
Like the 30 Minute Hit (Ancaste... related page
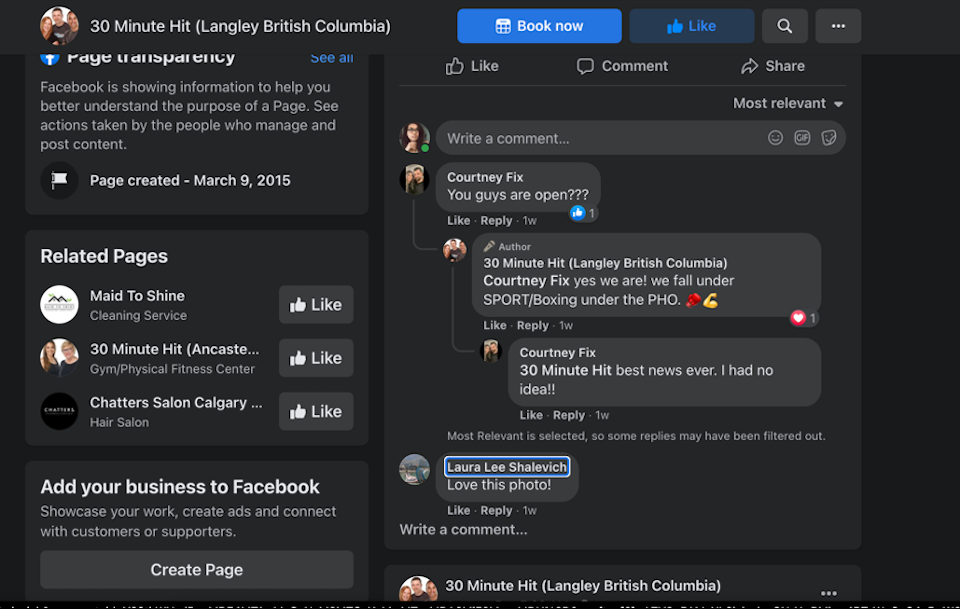pos(316,357)
